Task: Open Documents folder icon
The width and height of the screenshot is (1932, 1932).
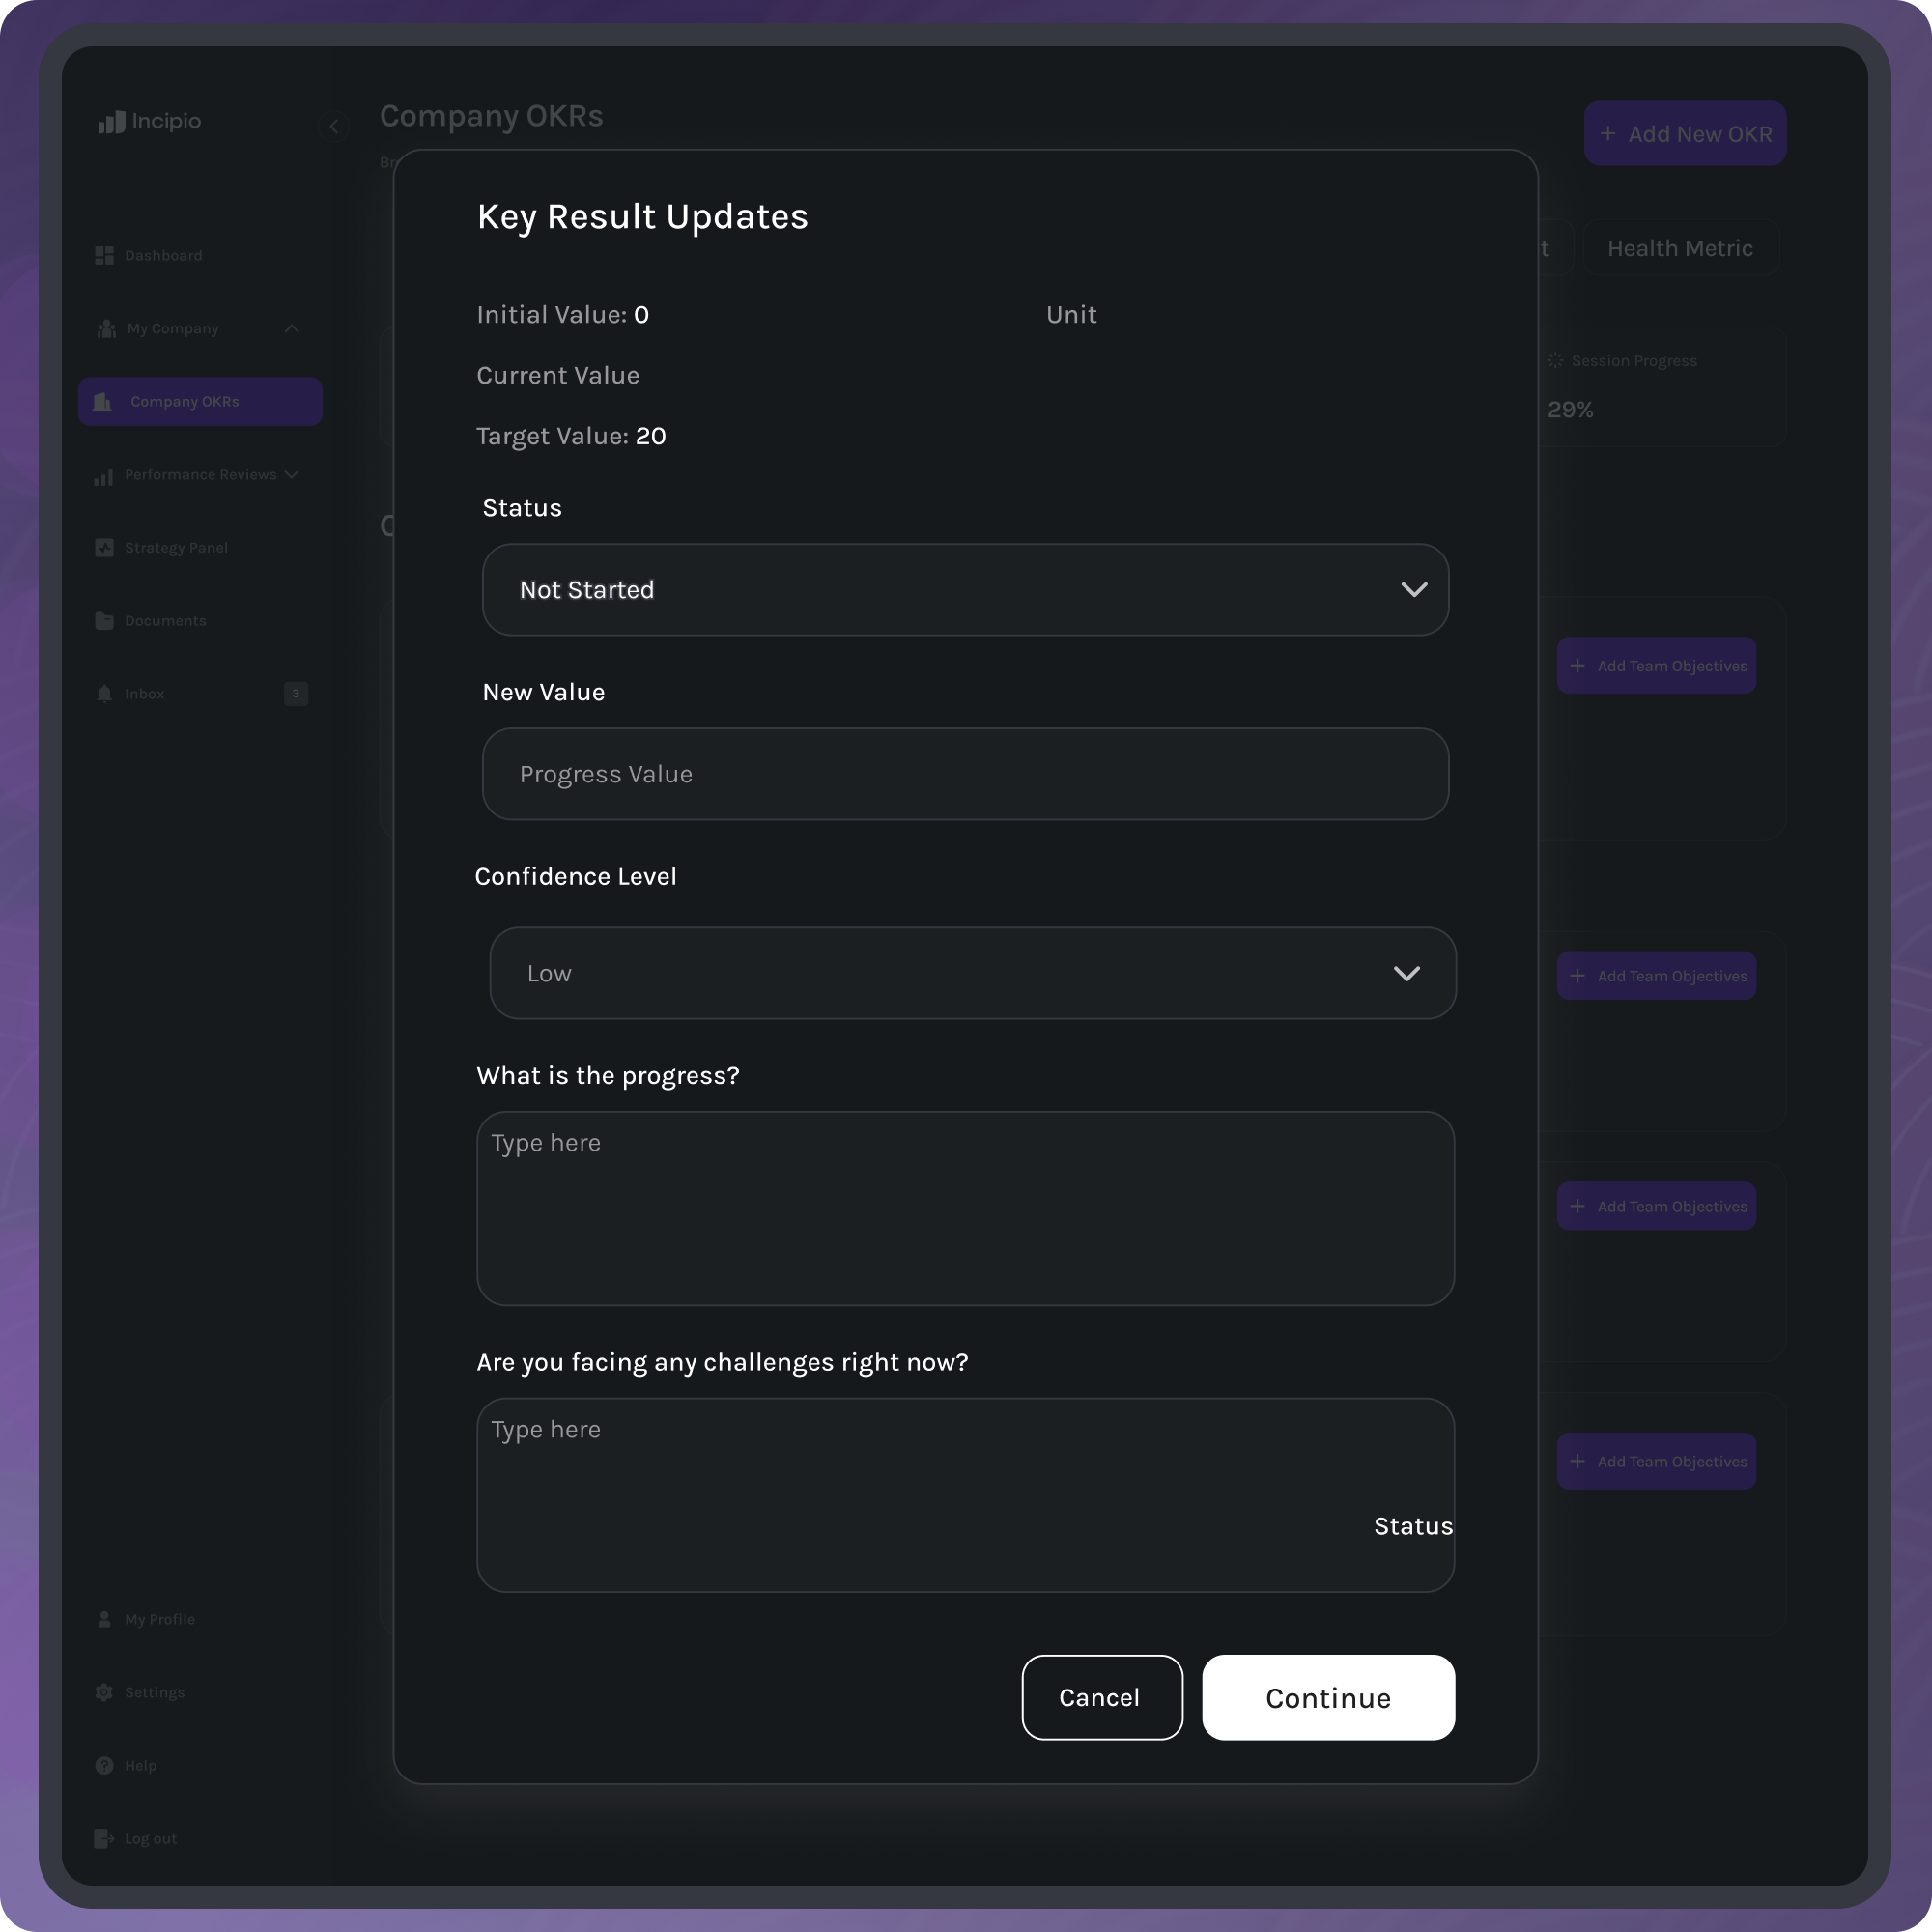Action: tap(104, 621)
